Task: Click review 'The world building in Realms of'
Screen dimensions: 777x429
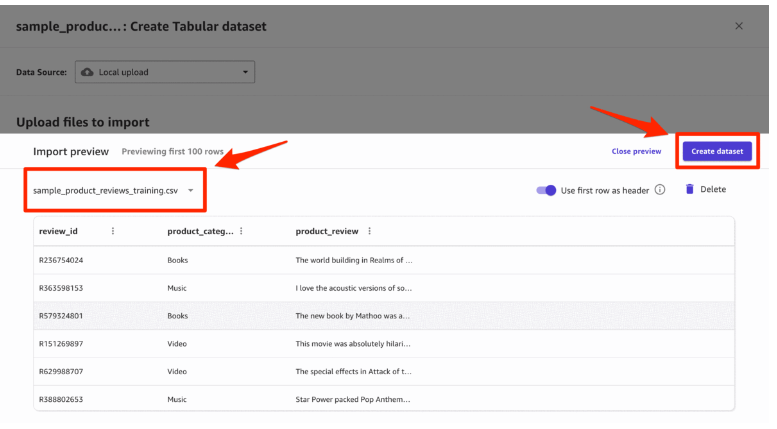Action: (354, 260)
